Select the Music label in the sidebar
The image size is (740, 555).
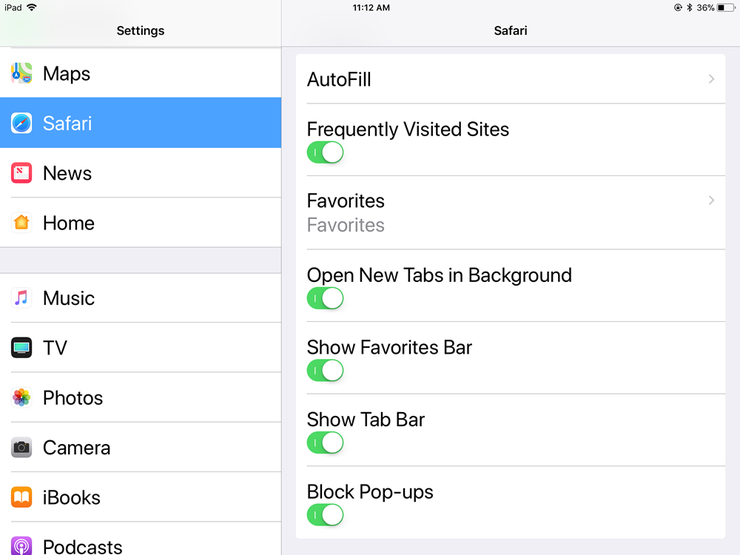69,298
